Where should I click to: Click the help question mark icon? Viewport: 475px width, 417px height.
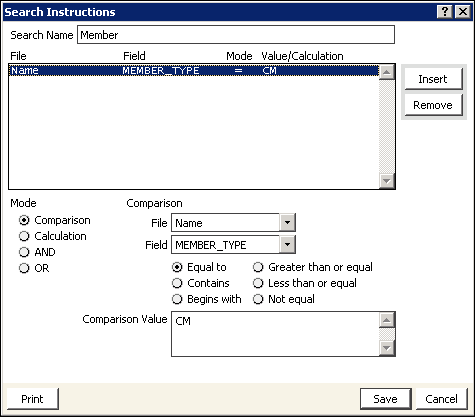pyautogui.click(x=444, y=12)
